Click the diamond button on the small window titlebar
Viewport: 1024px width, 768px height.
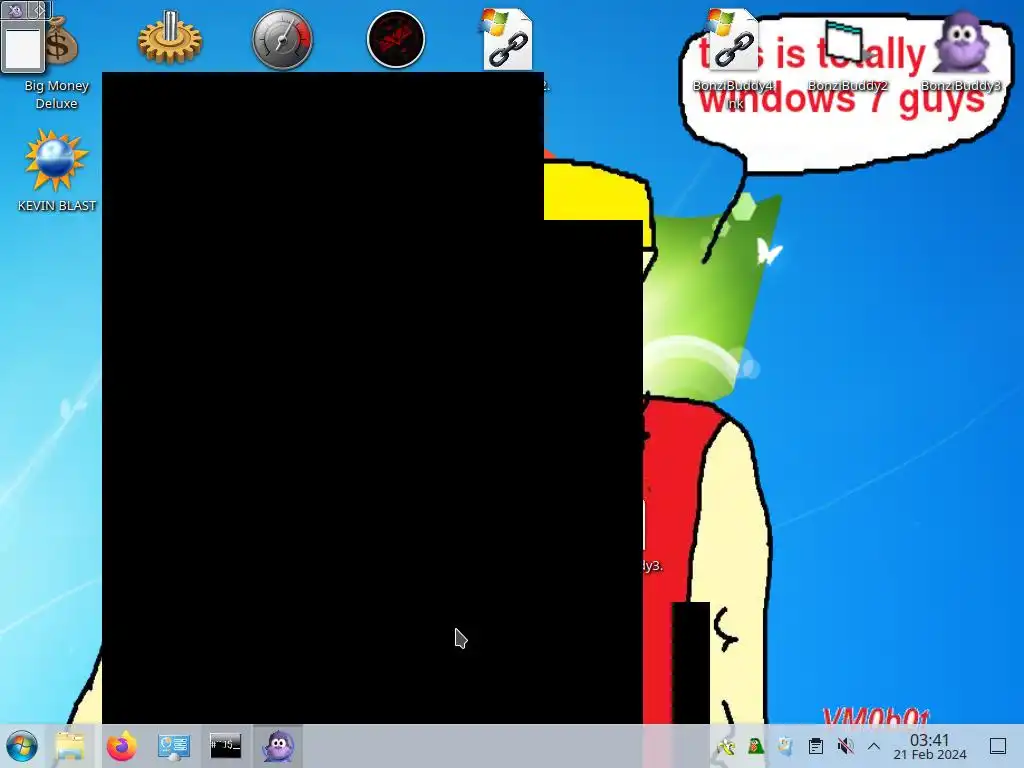(x=39, y=10)
